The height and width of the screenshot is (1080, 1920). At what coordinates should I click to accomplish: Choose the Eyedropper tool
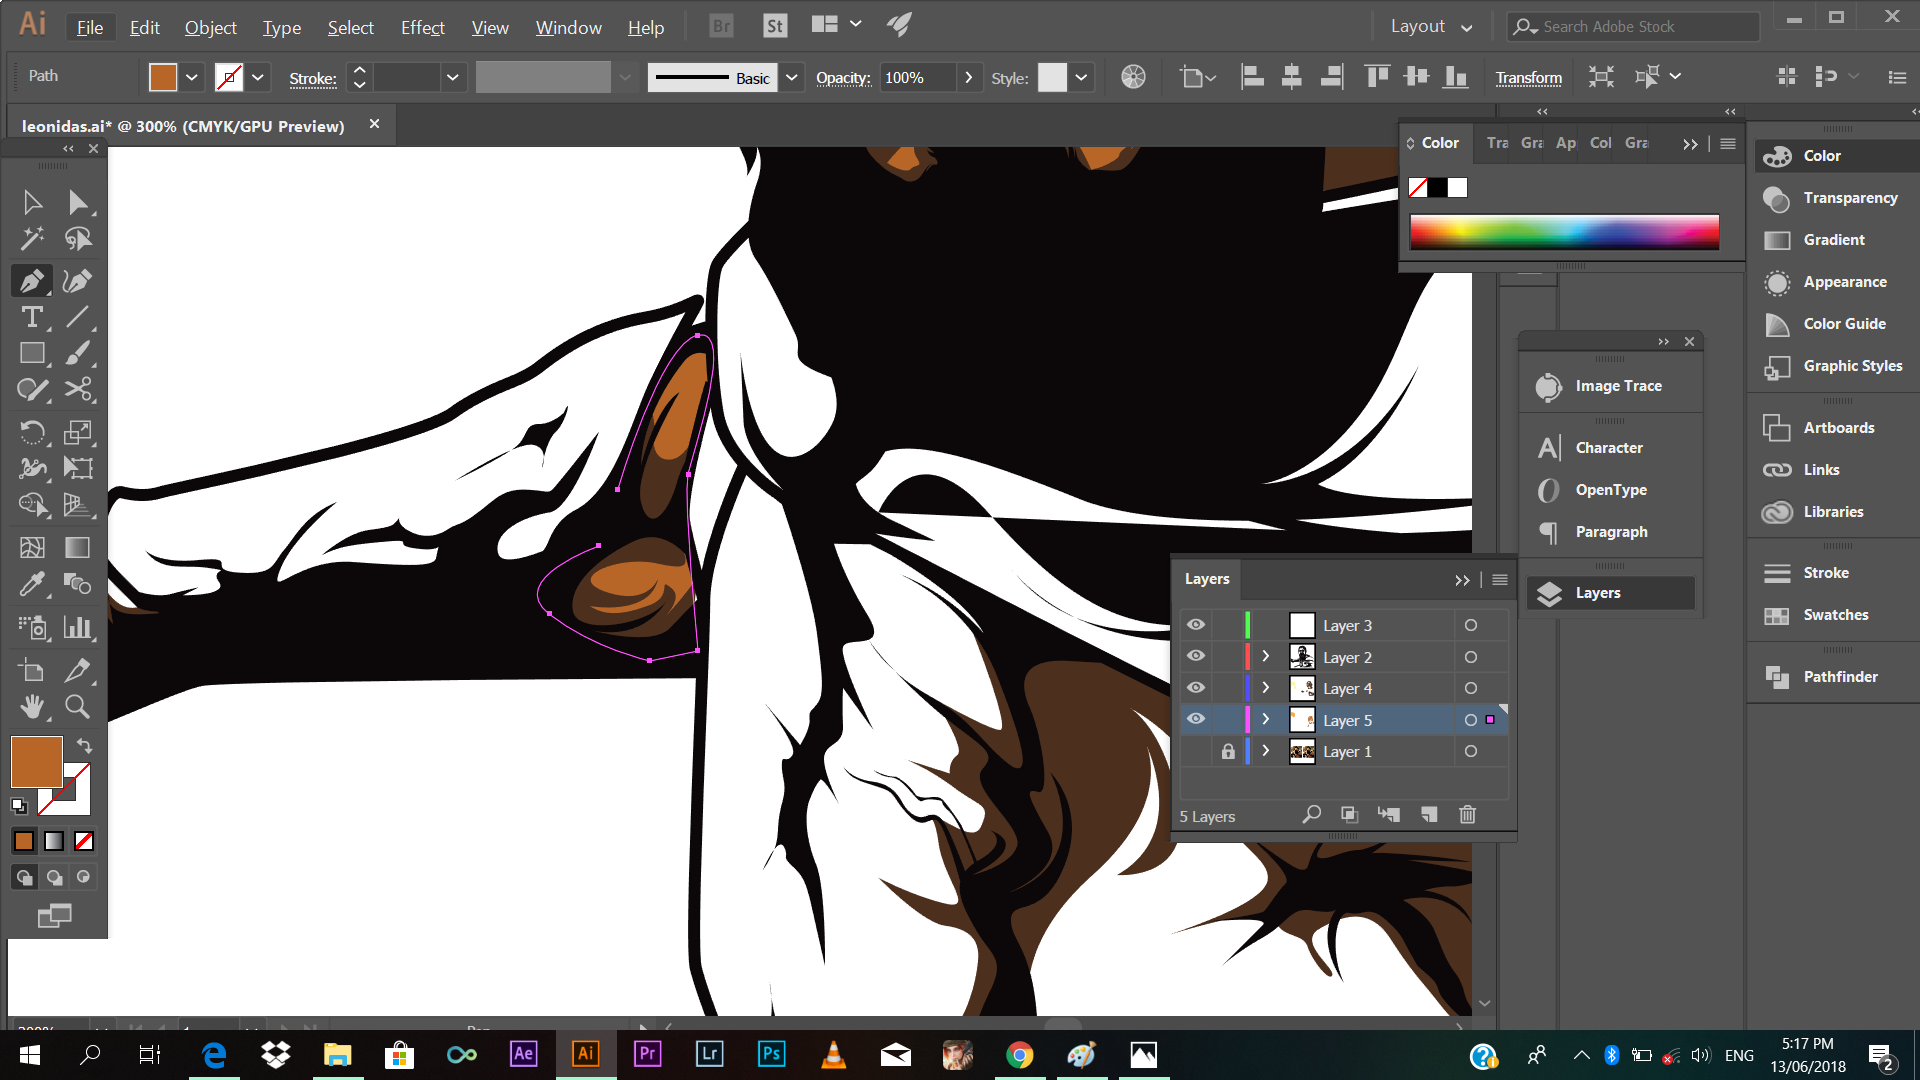tap(32, 583)
